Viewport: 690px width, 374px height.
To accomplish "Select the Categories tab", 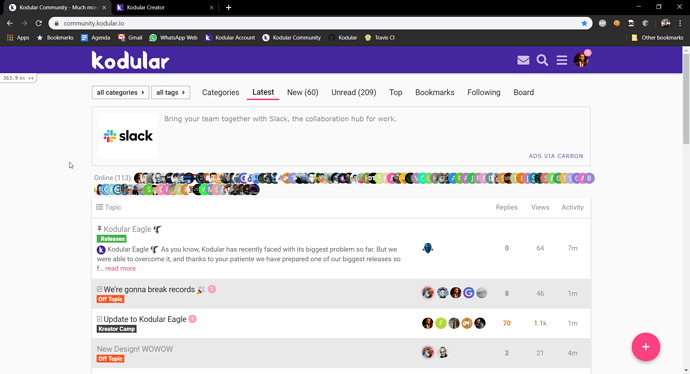I will click(x=220, y=92).
